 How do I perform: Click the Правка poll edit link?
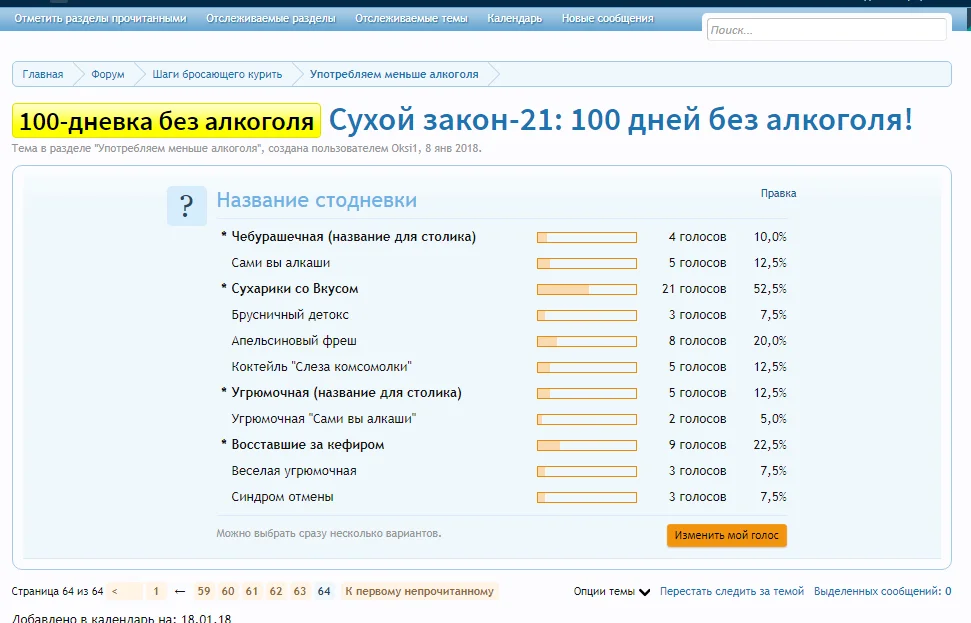tap(778, 193)
